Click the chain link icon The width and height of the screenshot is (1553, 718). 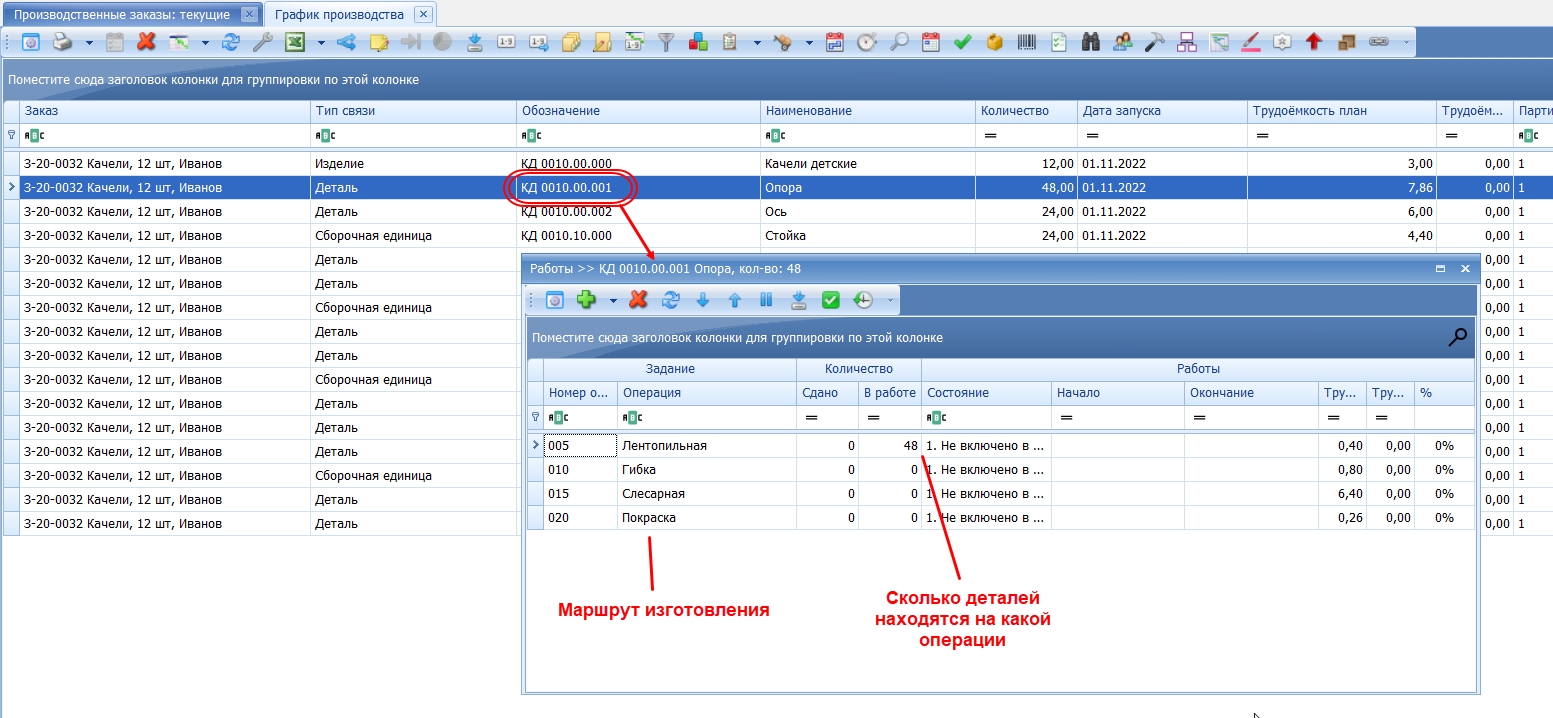point(1378,42)
